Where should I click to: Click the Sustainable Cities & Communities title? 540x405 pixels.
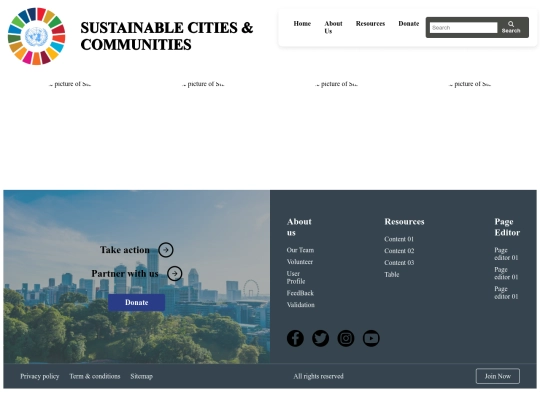click(167, 36)
